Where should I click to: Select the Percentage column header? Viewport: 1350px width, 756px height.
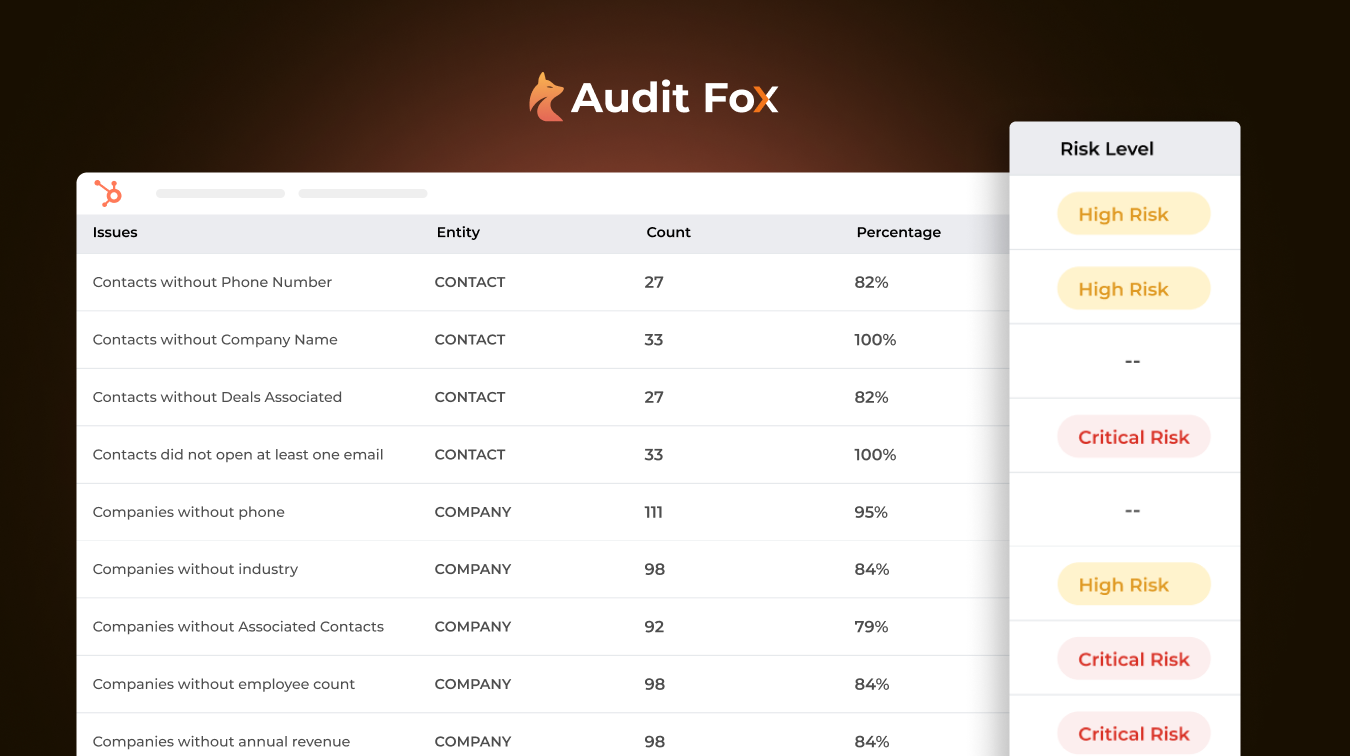coord(898,232)
